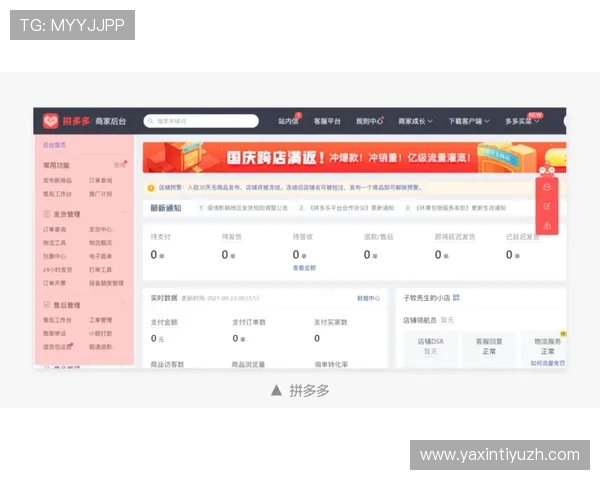Click the QR code icon beside shop name

pos(456,297)
